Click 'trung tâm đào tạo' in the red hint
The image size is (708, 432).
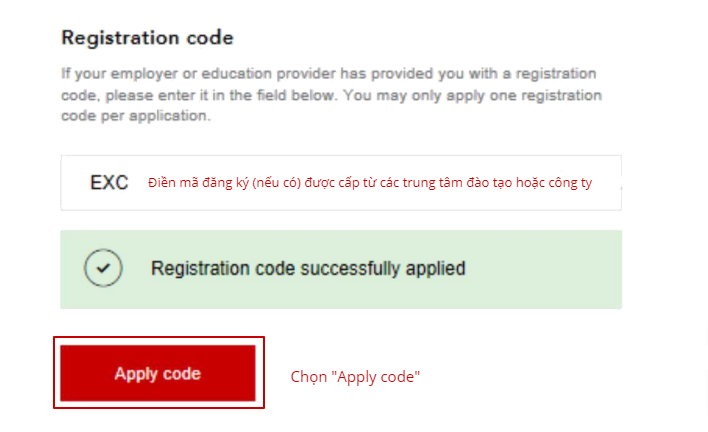465,184
